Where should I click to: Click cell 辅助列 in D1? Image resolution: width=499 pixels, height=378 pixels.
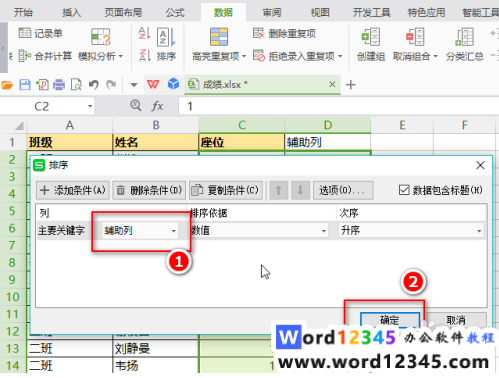coord(327,142)
